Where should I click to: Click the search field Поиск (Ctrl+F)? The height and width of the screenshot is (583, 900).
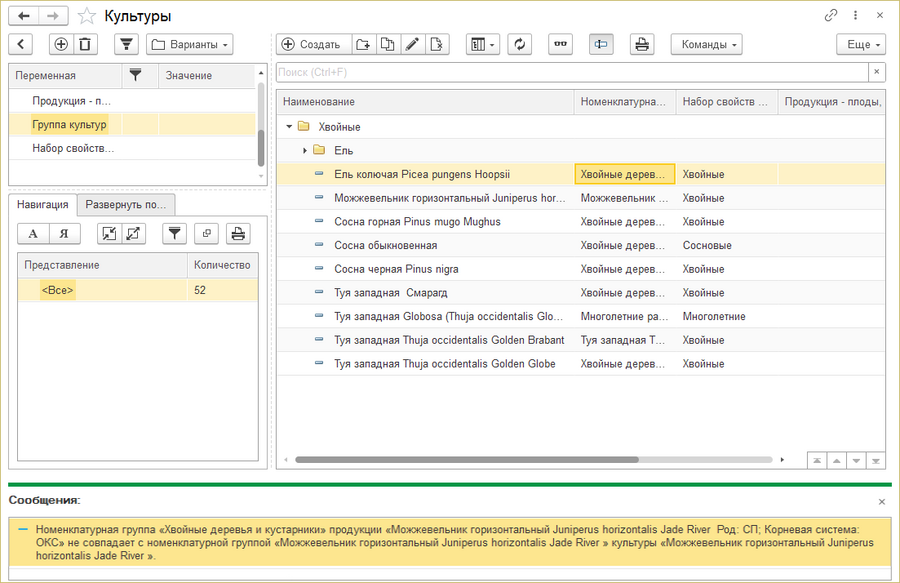570,72
